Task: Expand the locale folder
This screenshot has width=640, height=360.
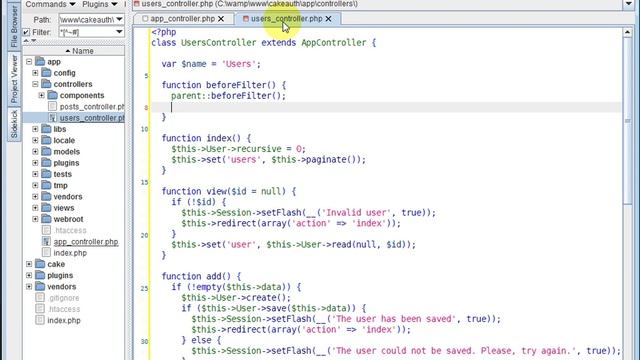Action: pos(35,140)
